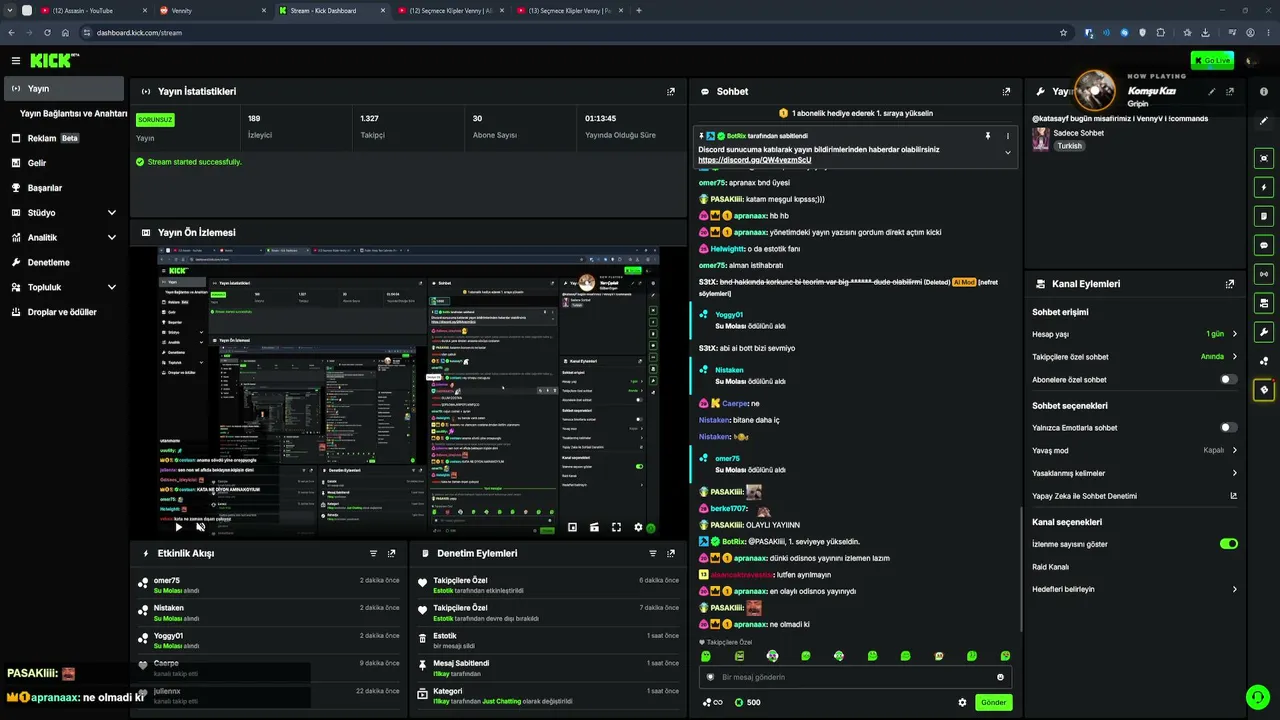Screen dimensions: 1280x720
Task: Open the hamburger menu beside Kick logo
Action: (15, 61)
